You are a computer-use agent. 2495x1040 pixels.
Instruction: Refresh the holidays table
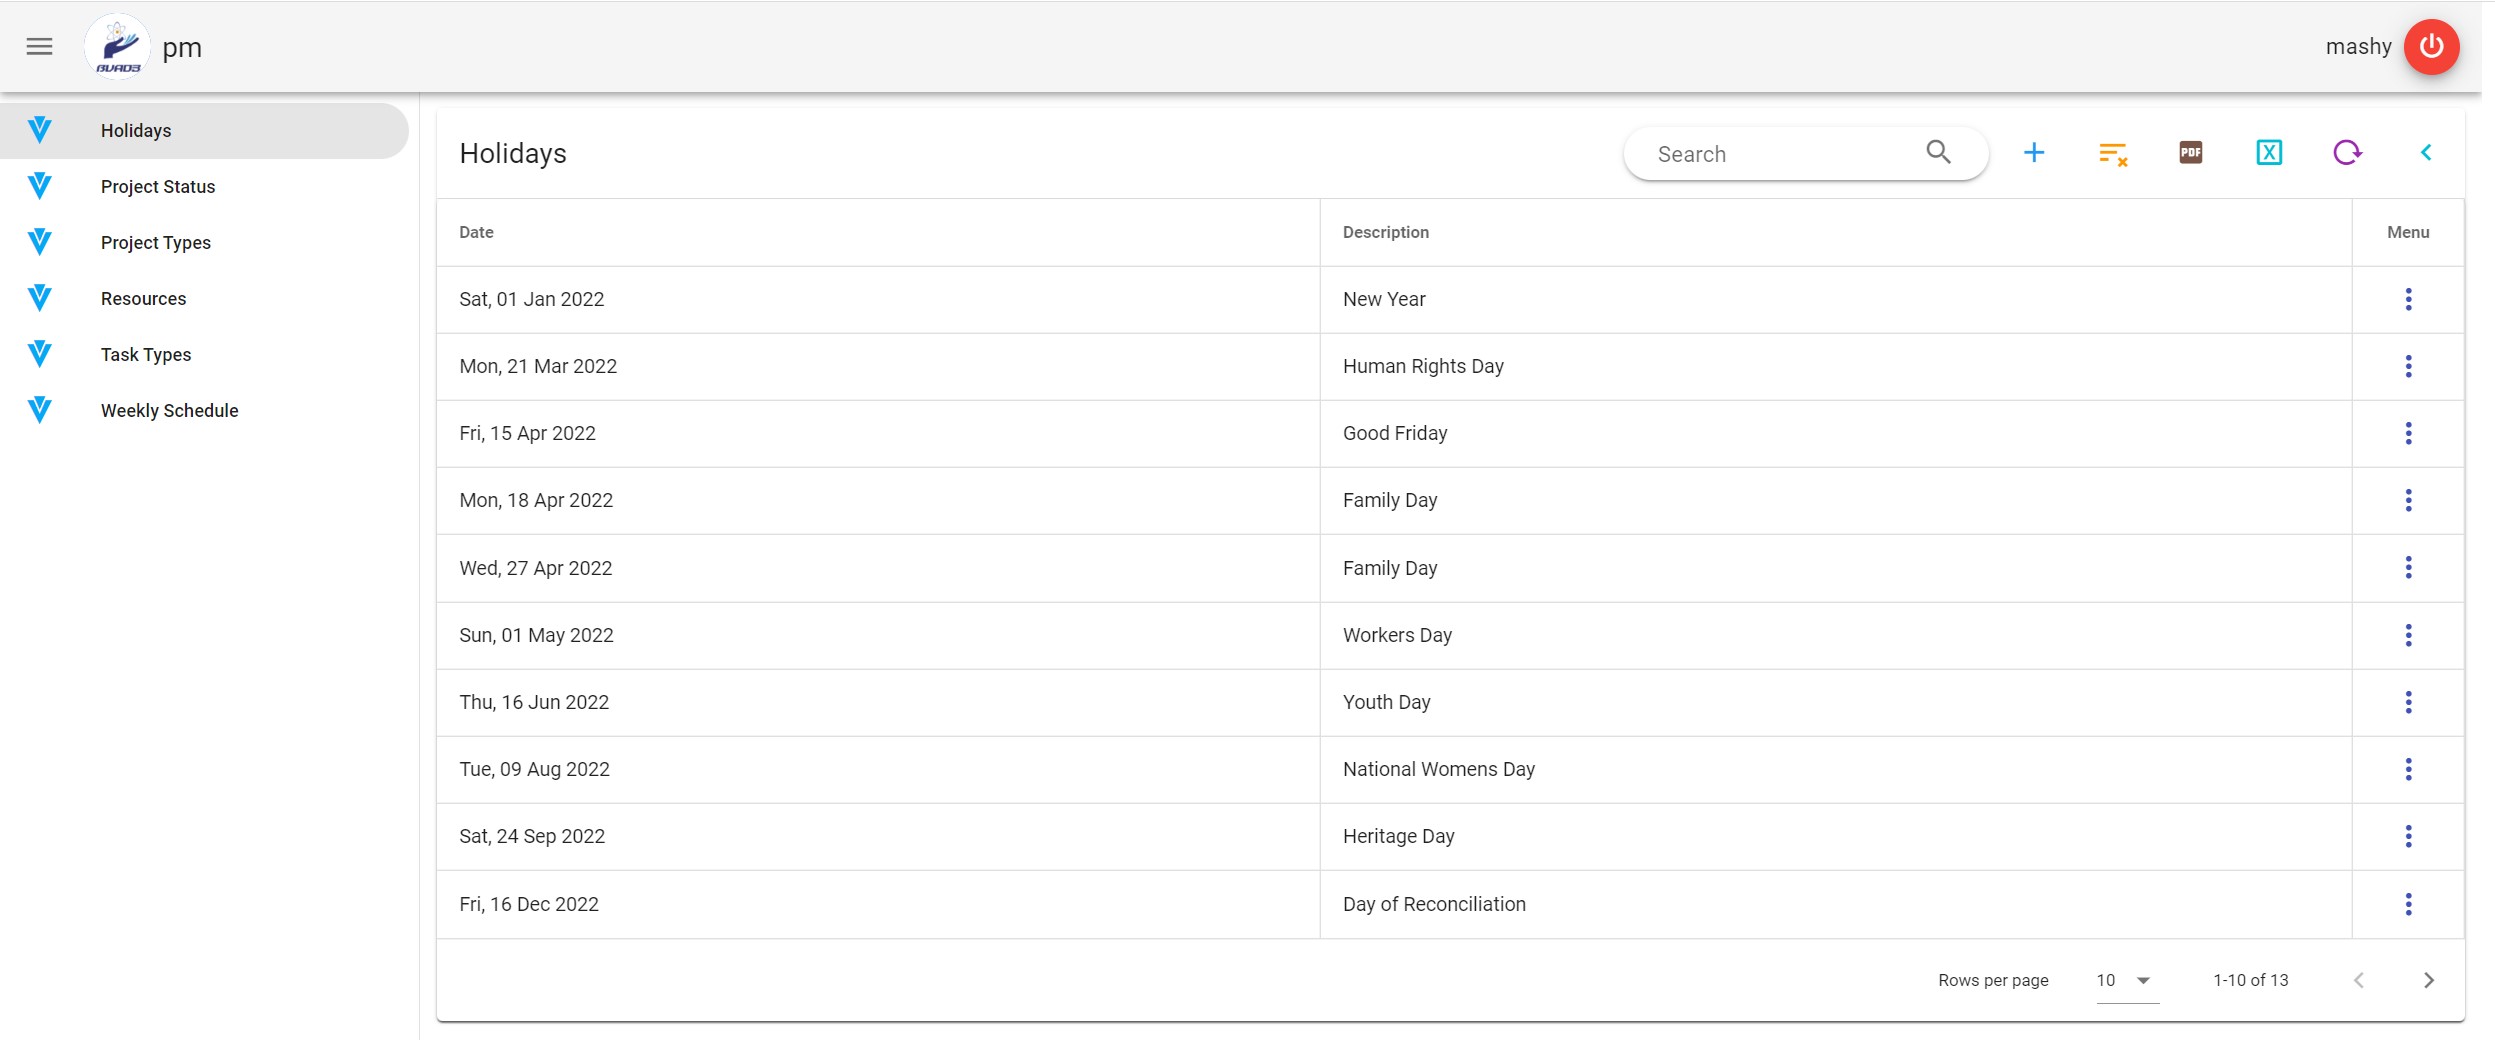point(2347,153)
